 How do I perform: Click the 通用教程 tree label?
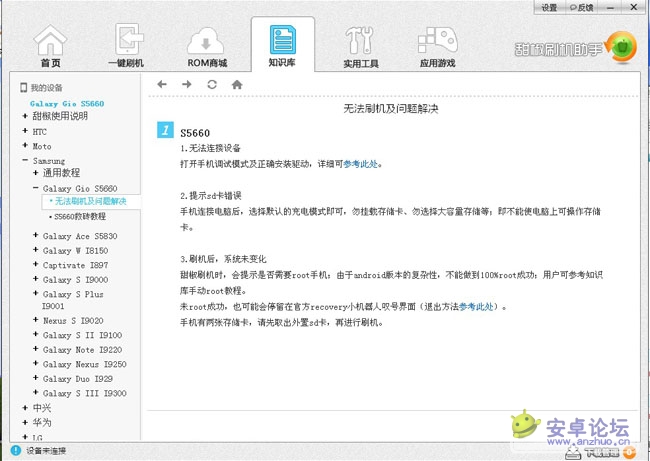coord(61,173)
